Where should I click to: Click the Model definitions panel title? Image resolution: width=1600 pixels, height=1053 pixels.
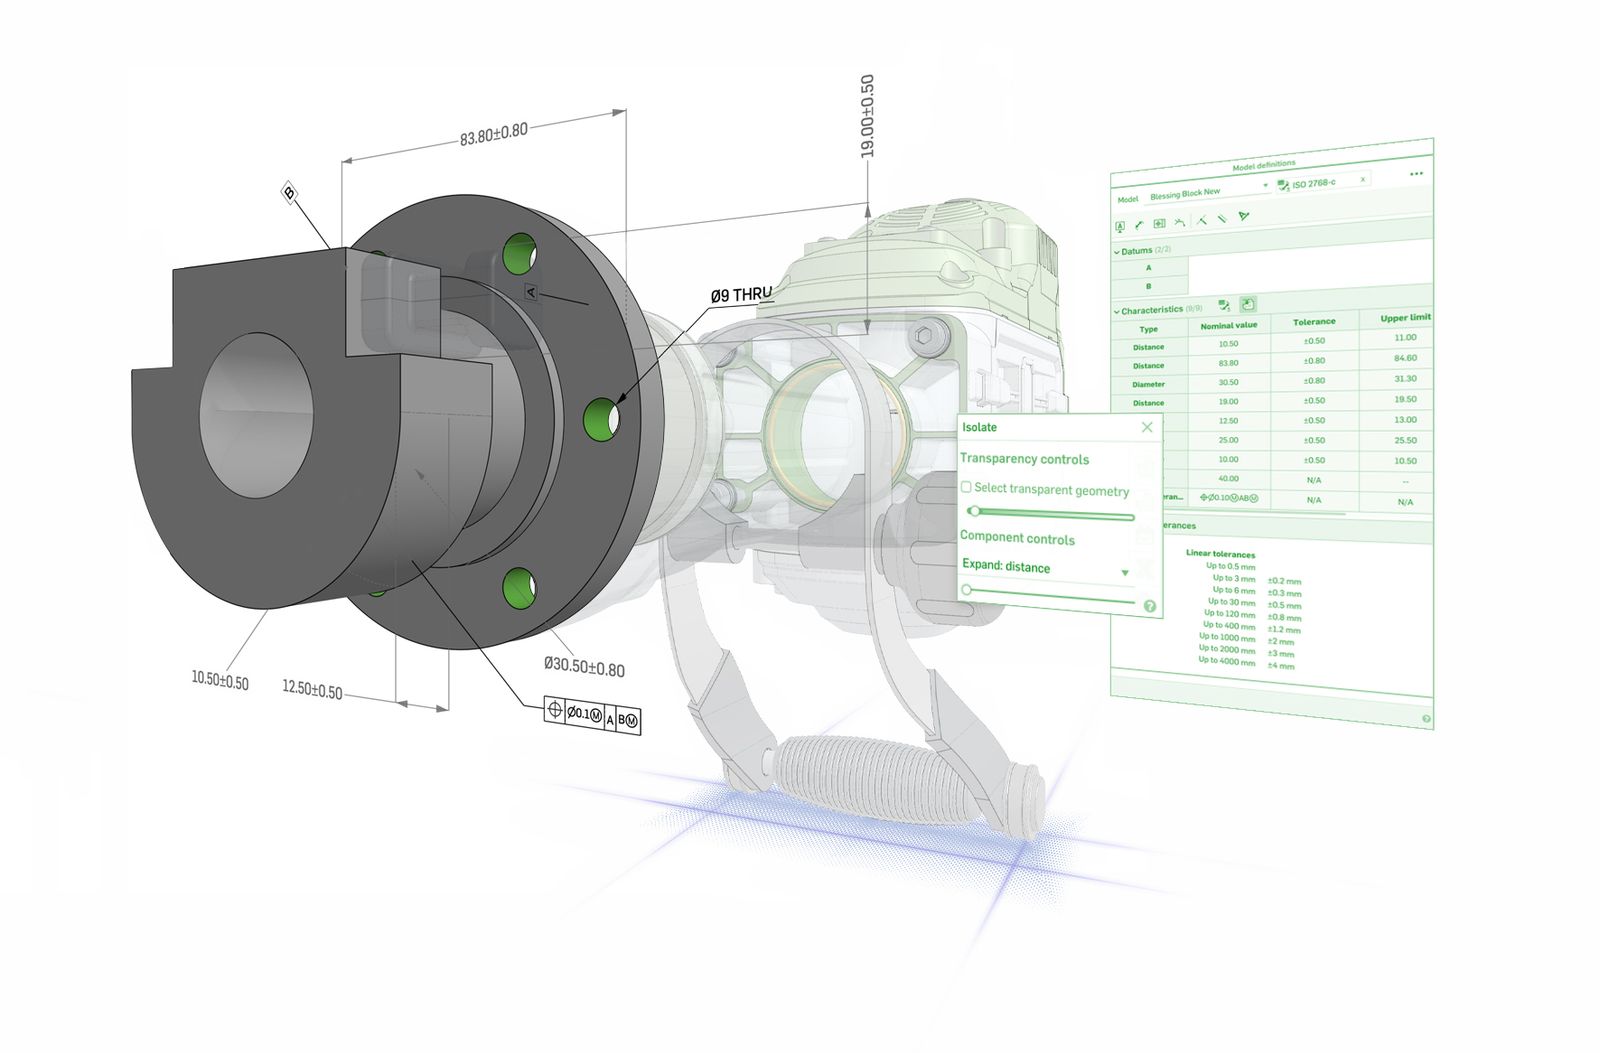[x=1263, y=163]
